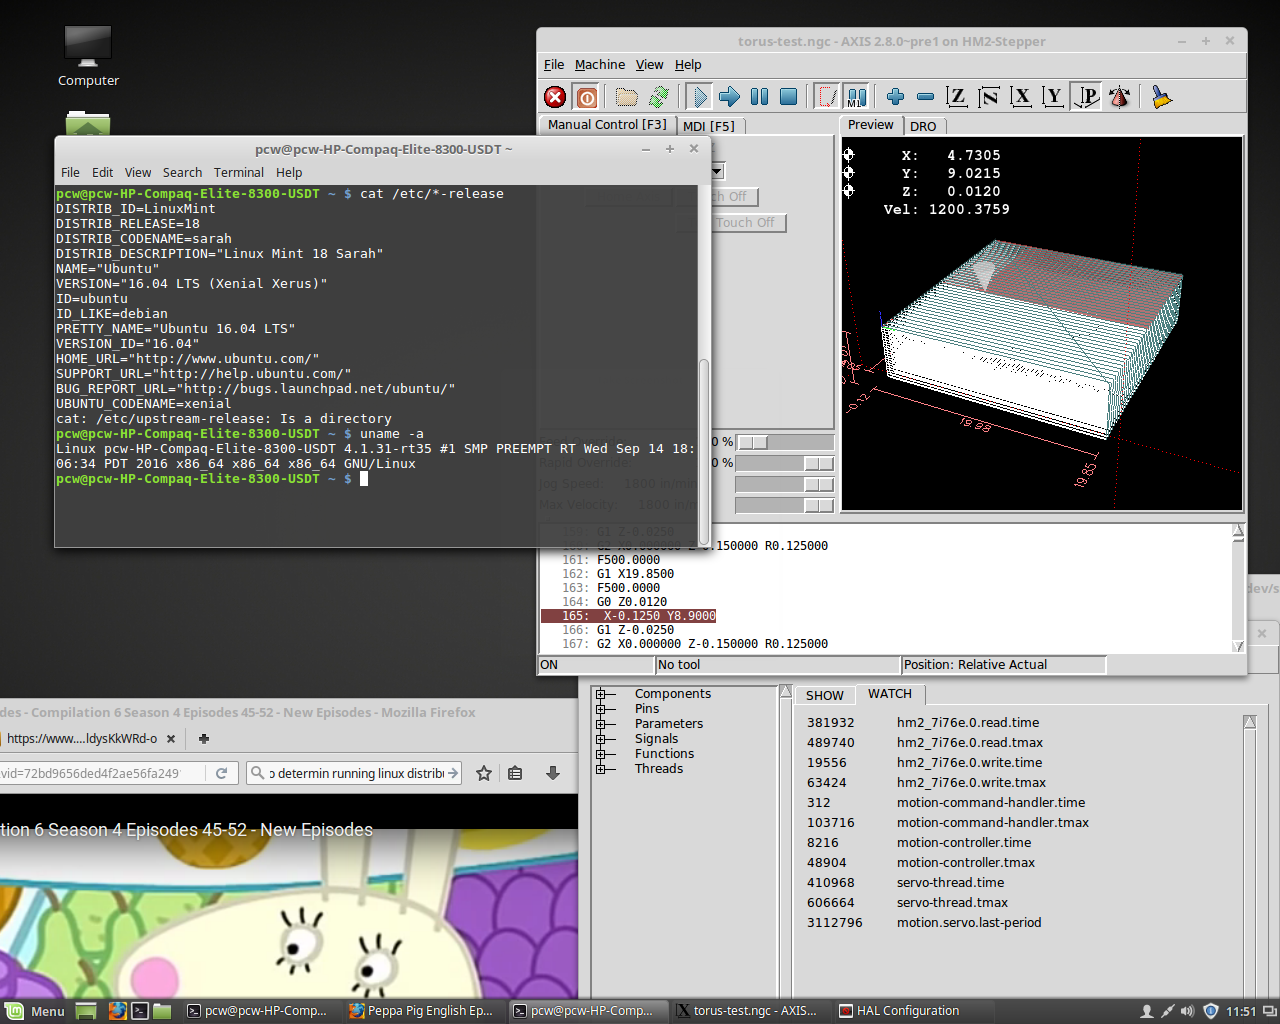Zoom out preview with minus icon
The height and width of the screenshot is (1024, 1280).
tap(926, 97)
